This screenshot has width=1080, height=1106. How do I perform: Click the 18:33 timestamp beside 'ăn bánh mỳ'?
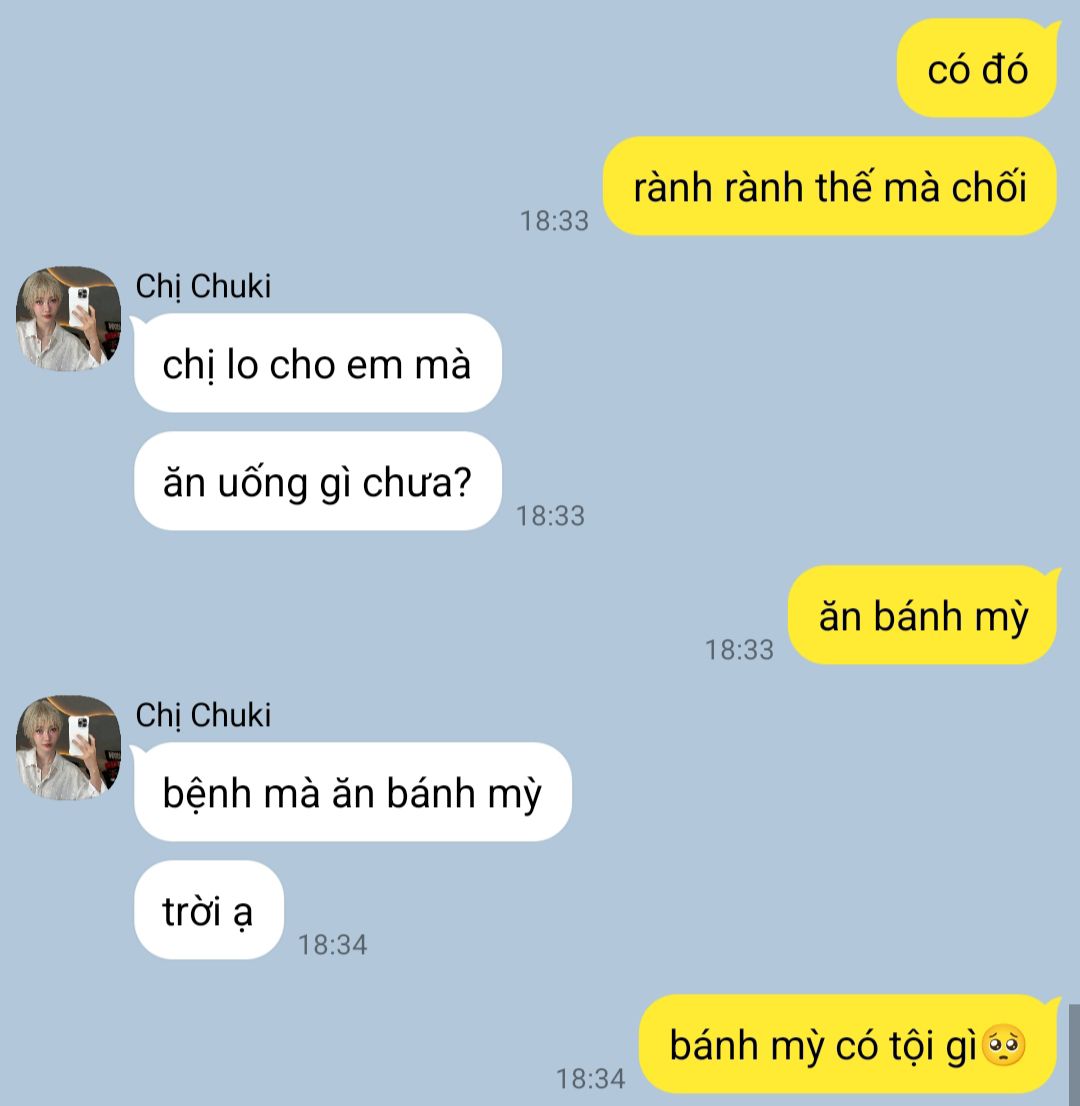coord(739,650)
